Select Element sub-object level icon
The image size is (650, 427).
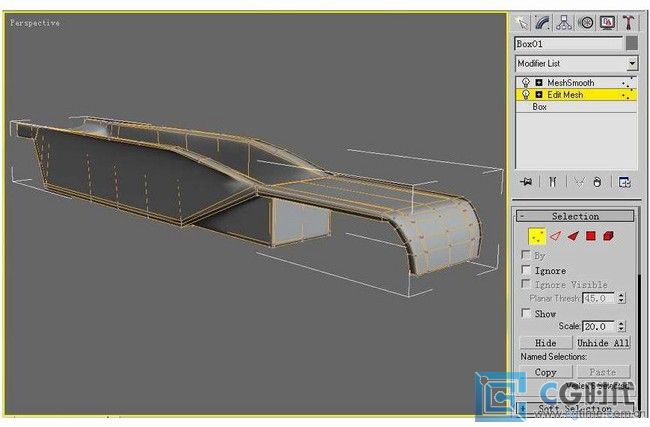click(x=608, y=236)
